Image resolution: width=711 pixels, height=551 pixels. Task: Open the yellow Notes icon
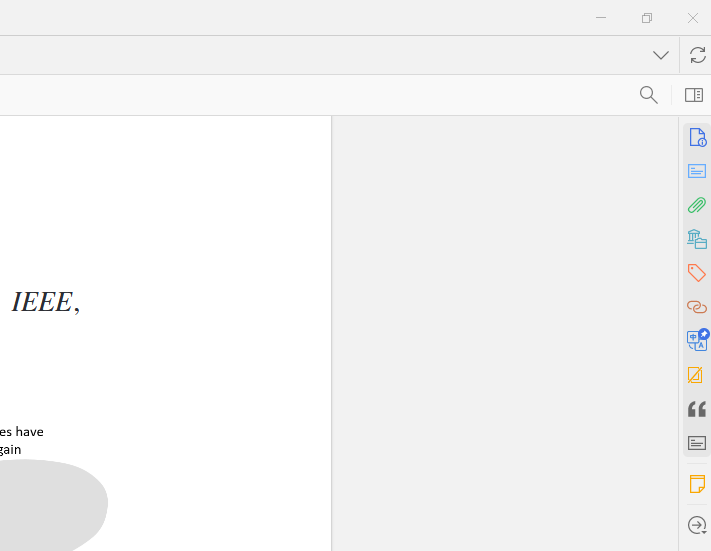click(x=697, y=484)
